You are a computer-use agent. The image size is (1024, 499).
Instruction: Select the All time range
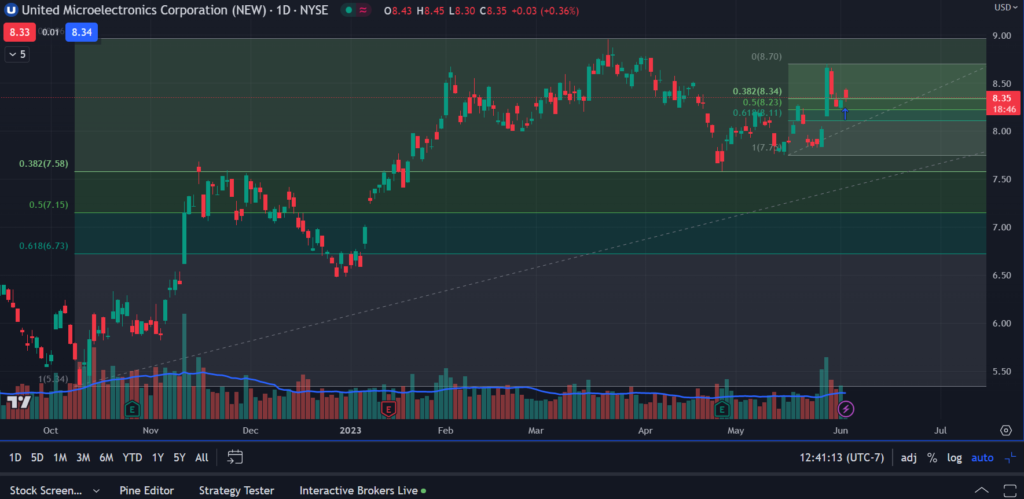click(x=202, y=457)
